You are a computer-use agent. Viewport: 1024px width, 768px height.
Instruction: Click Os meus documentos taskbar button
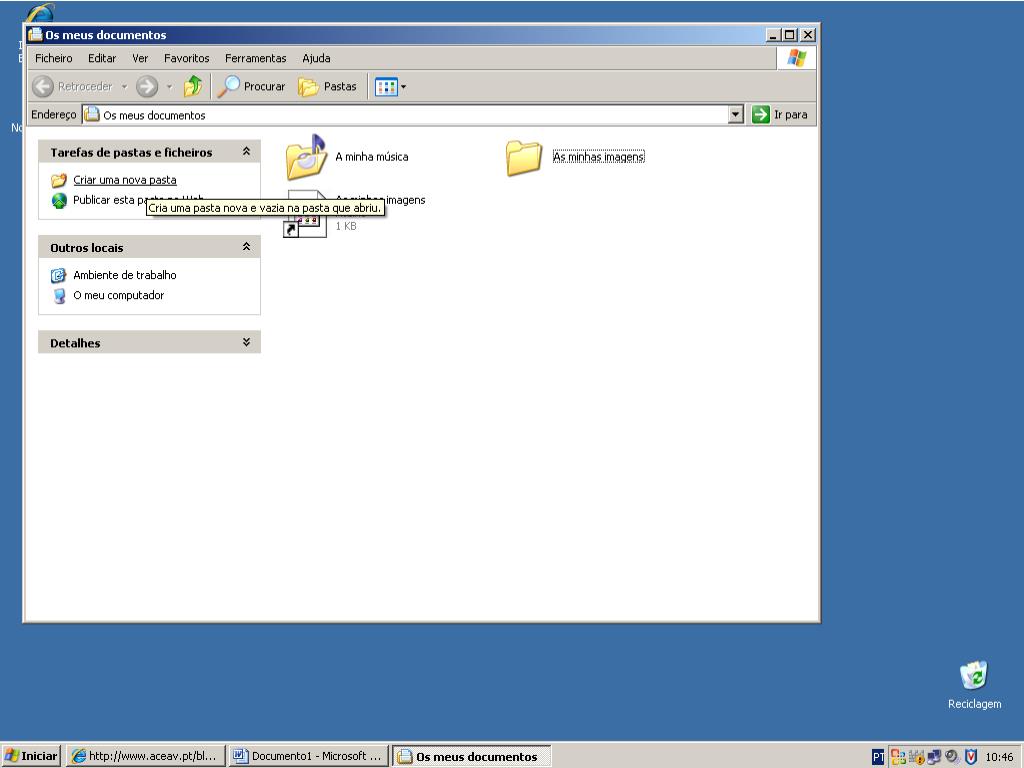click(x=472, y=756)
